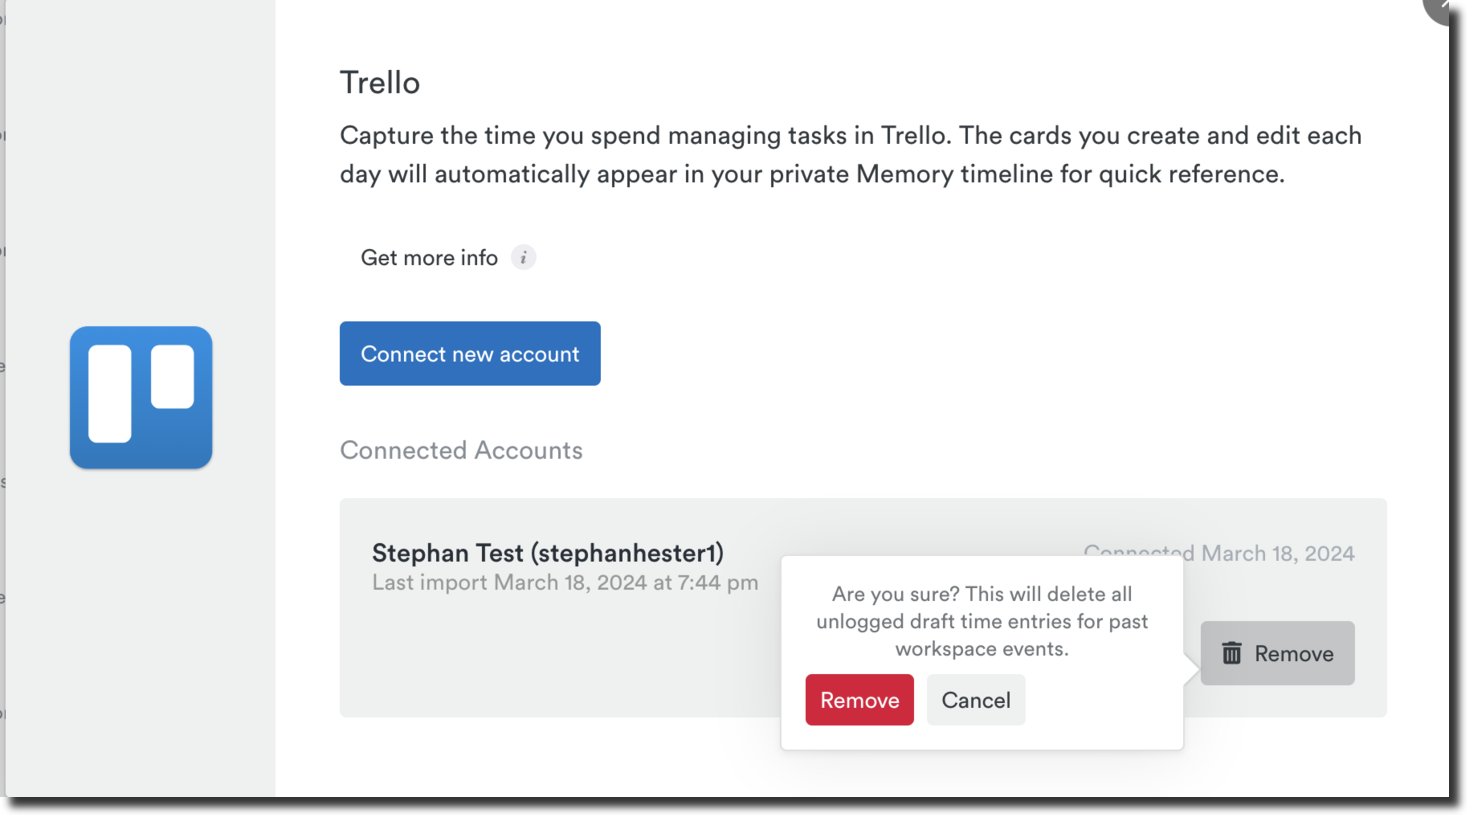
Task: Click the Trello description paragraph
Action: 851,154
